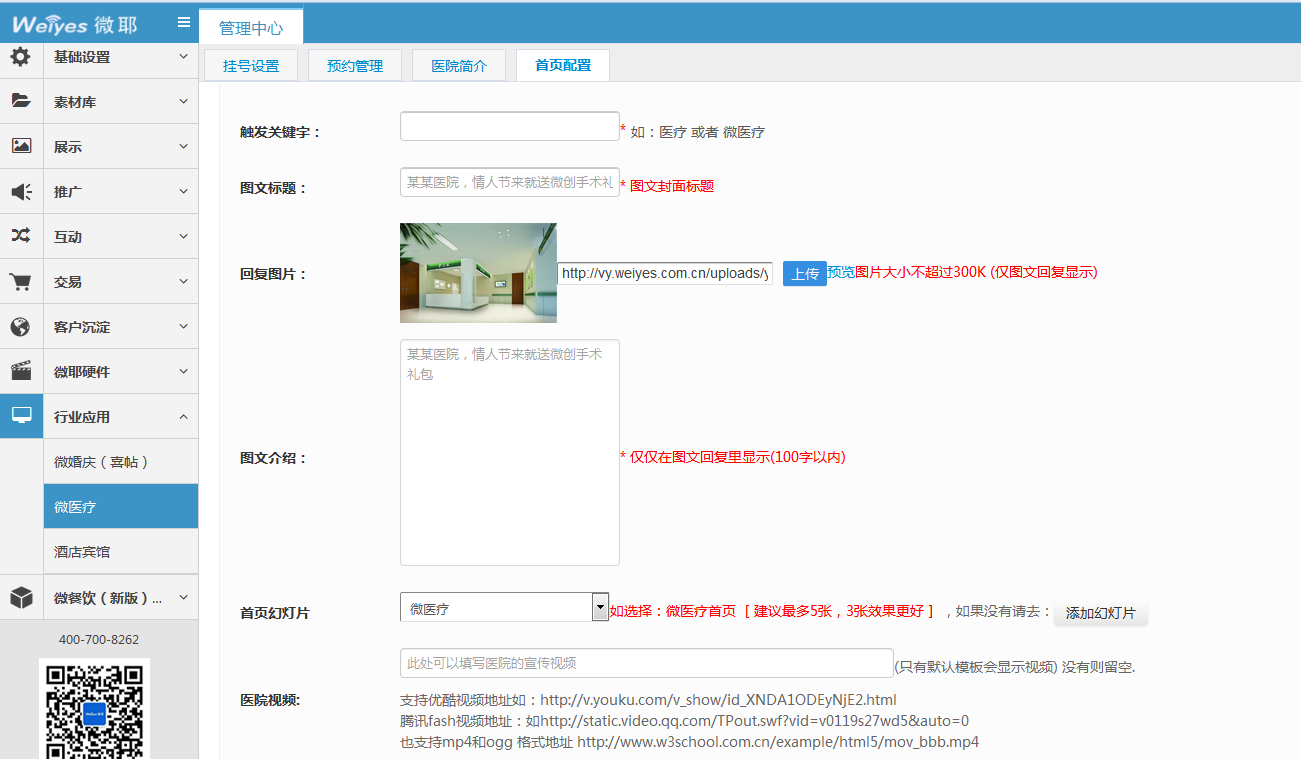1301x759 pixels.
Task: Click the megaphone icon for 推广
Action: 20,191
